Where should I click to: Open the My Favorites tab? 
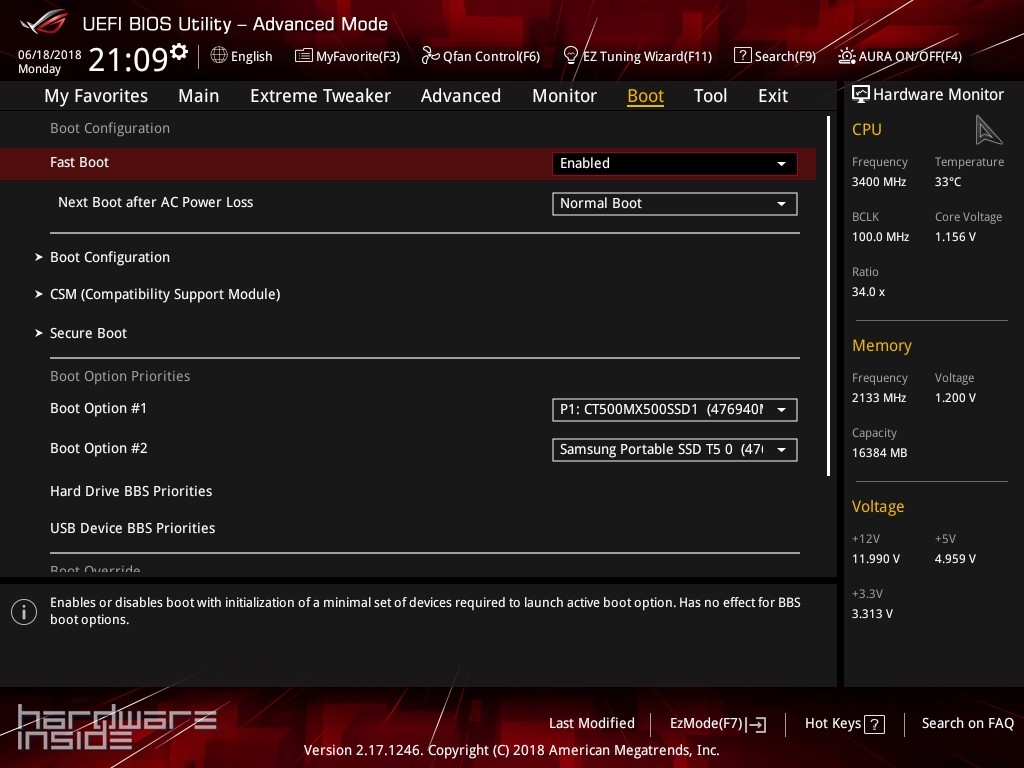click(x=96, y=96)
